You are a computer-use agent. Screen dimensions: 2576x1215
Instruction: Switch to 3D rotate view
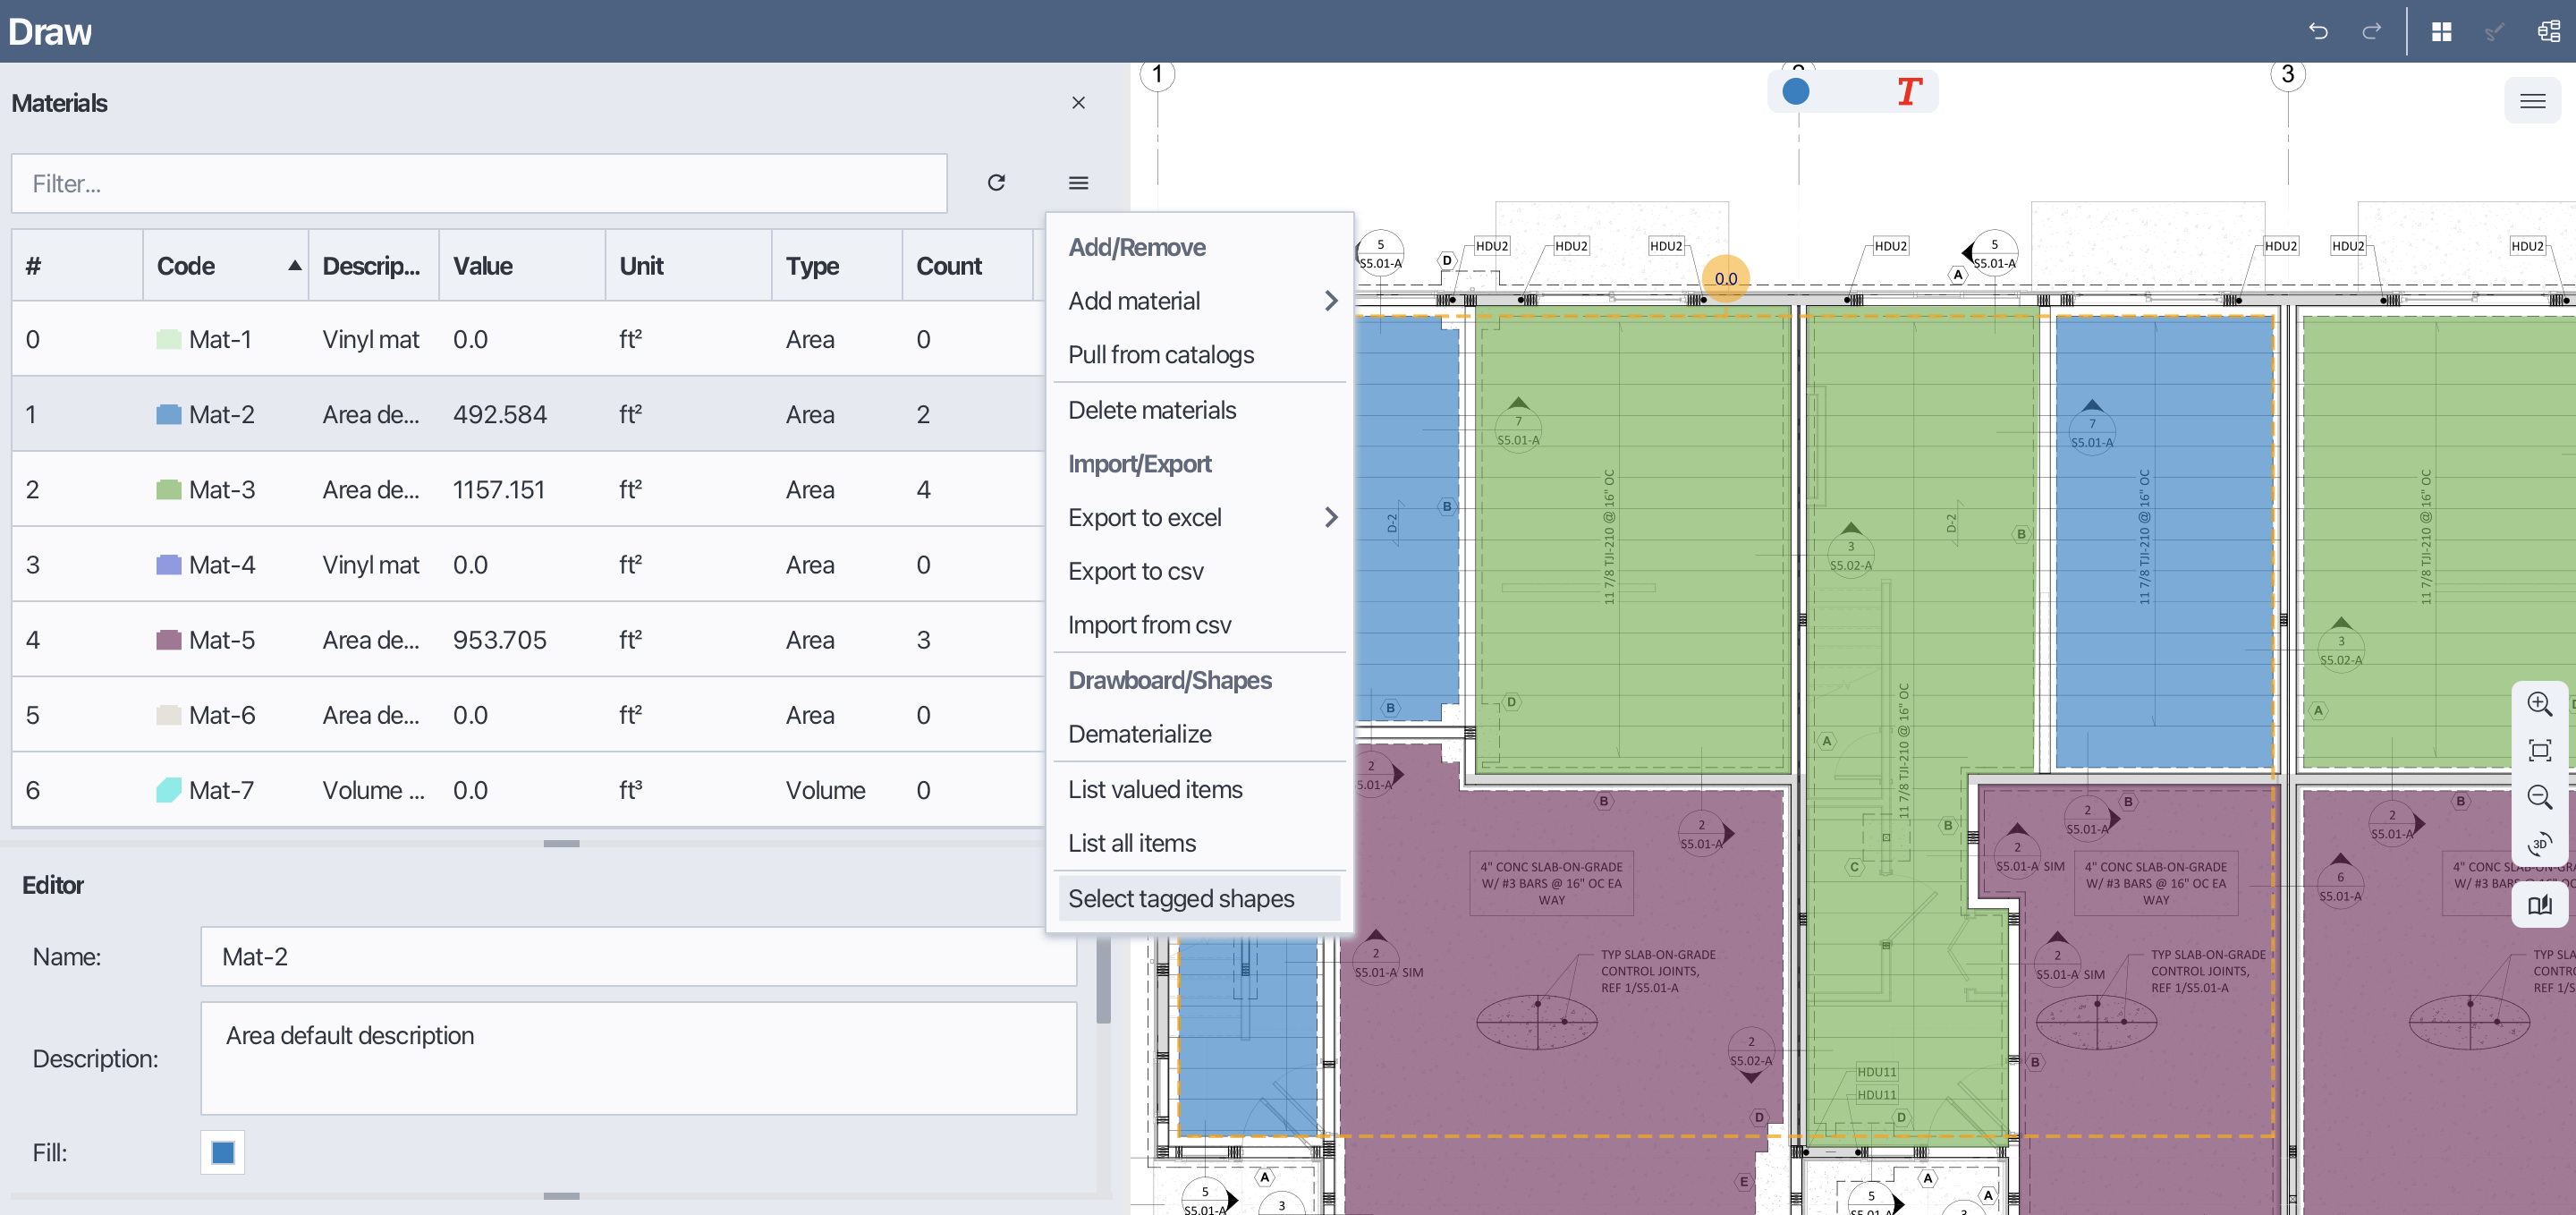pos(2539,843)
